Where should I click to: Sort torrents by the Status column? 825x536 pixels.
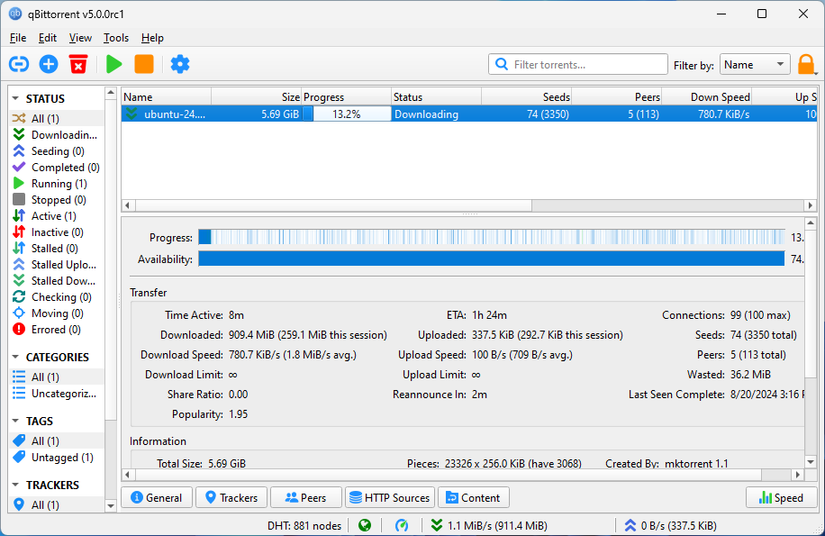coord(436,97)
